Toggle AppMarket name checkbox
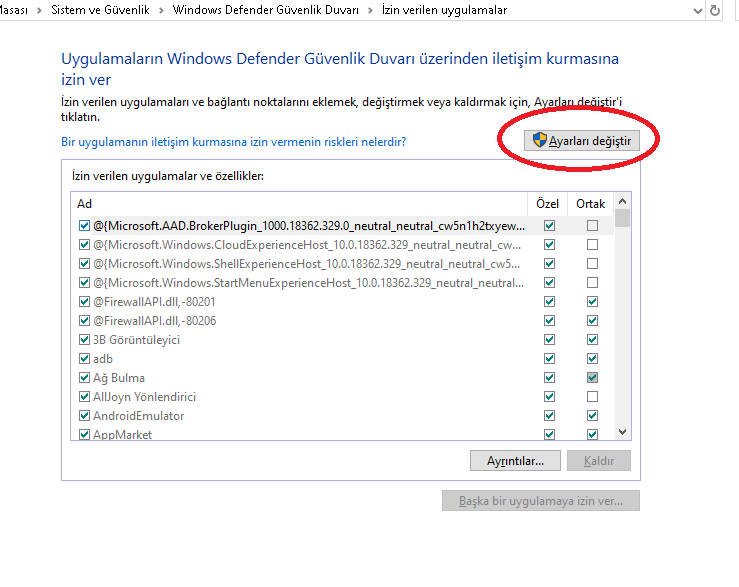 coord(84,434)
